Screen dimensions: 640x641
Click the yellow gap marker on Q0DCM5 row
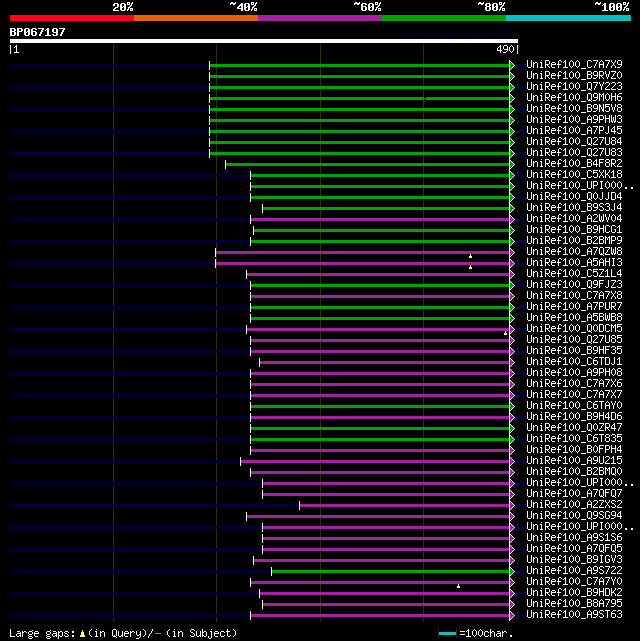(x=506, y=333)
